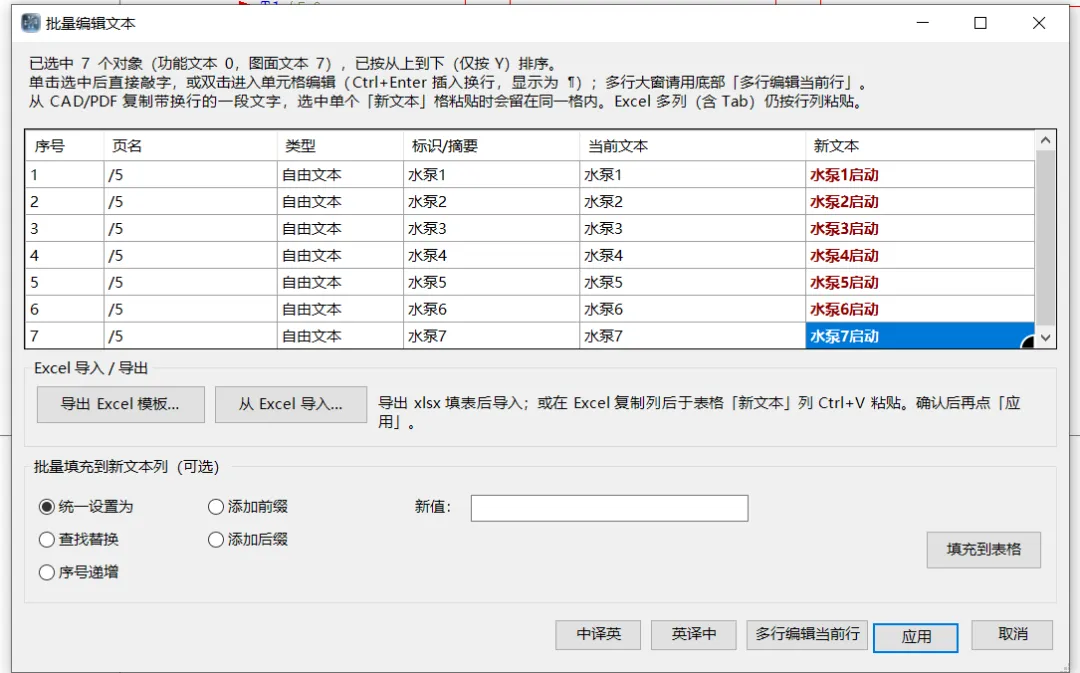This screenshot has height=673, width=1080.
Task: Maximize the 批量编辑文本 dialog
Action: pyautogui.click(x=980, y=23)
